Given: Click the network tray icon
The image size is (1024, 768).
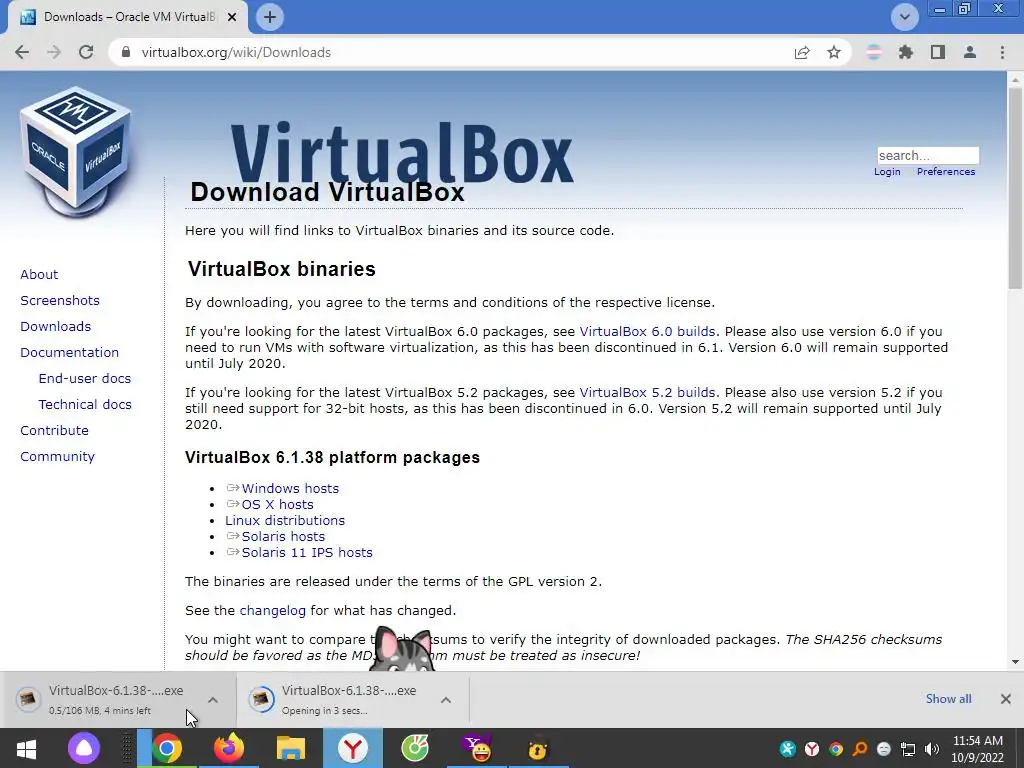Looking at the screenshot, I should click(908, 749).
